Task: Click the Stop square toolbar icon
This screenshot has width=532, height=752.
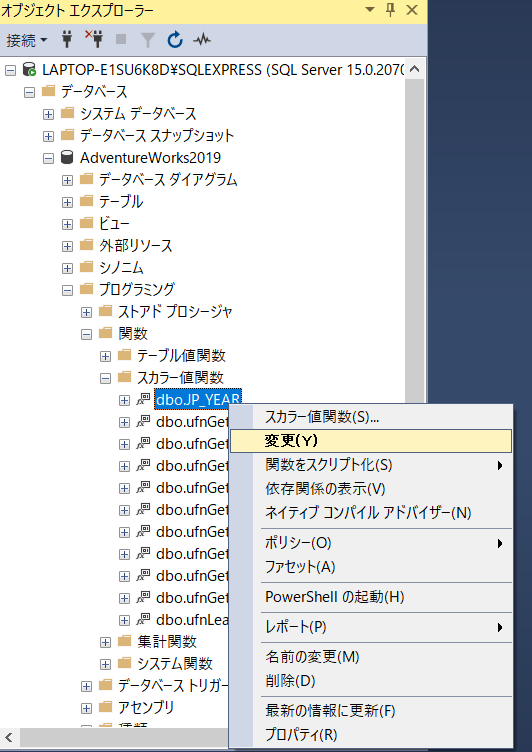Action: [x=121, y=39]
